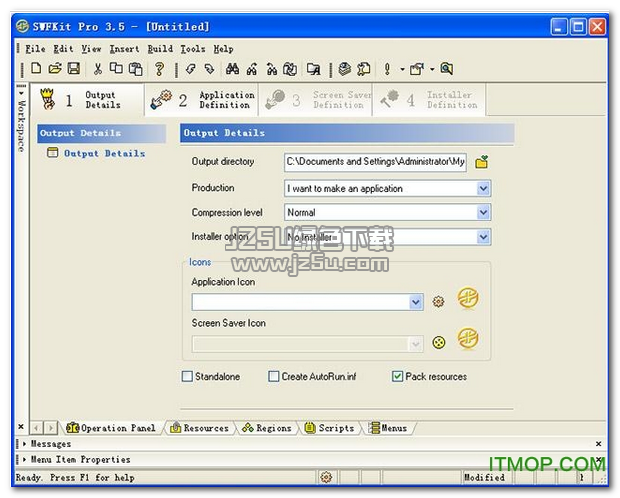The height and width of the screenshot is (498, 620).
Task: Click golden globe icon for Screen Saver Icon
Action: (468, 339)
